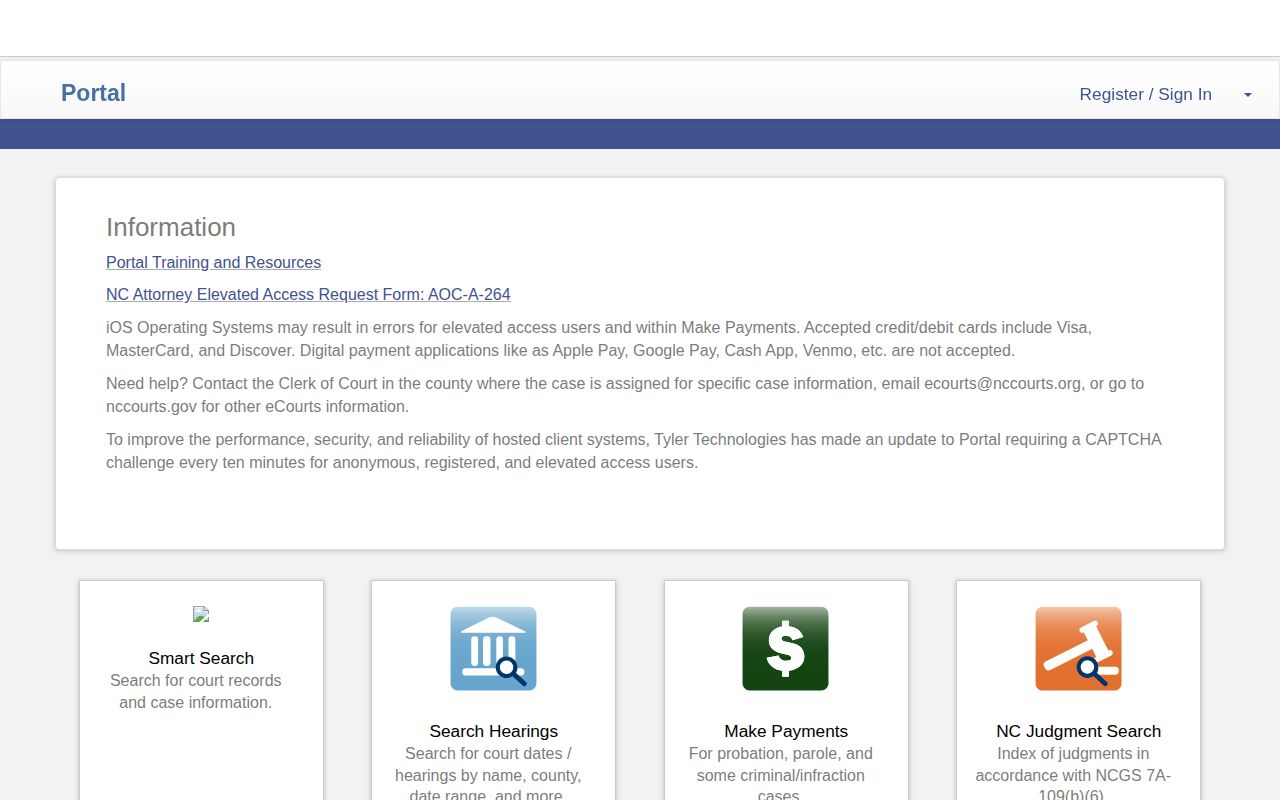The image size is (1280, 800).
Task: Click 'Index of judgments in' description text
Action: [1073, 753]
